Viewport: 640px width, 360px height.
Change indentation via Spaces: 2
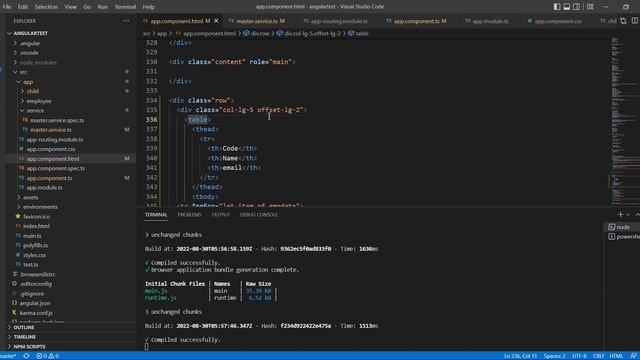pos(554,356)
